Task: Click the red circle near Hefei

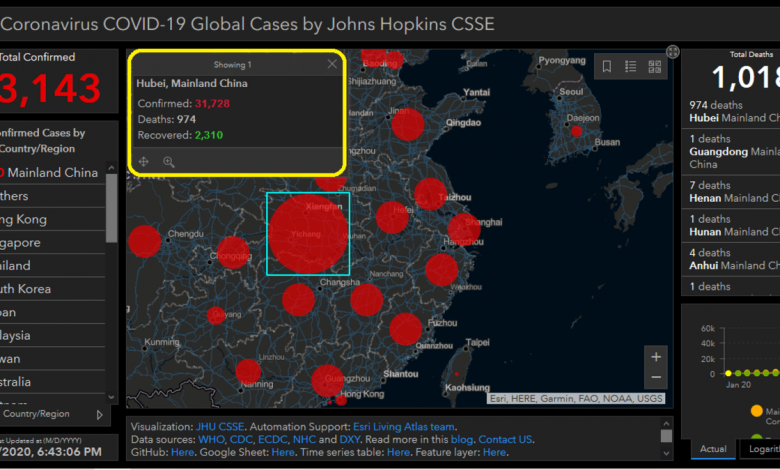Action: [x=392, y=217]
